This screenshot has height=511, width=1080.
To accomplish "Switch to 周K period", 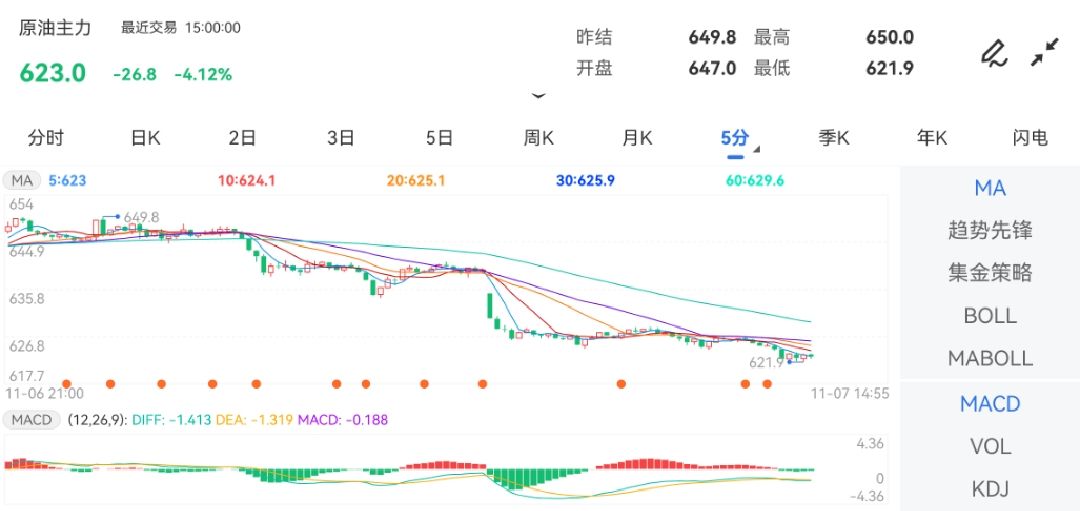I will tap(539, 138).
